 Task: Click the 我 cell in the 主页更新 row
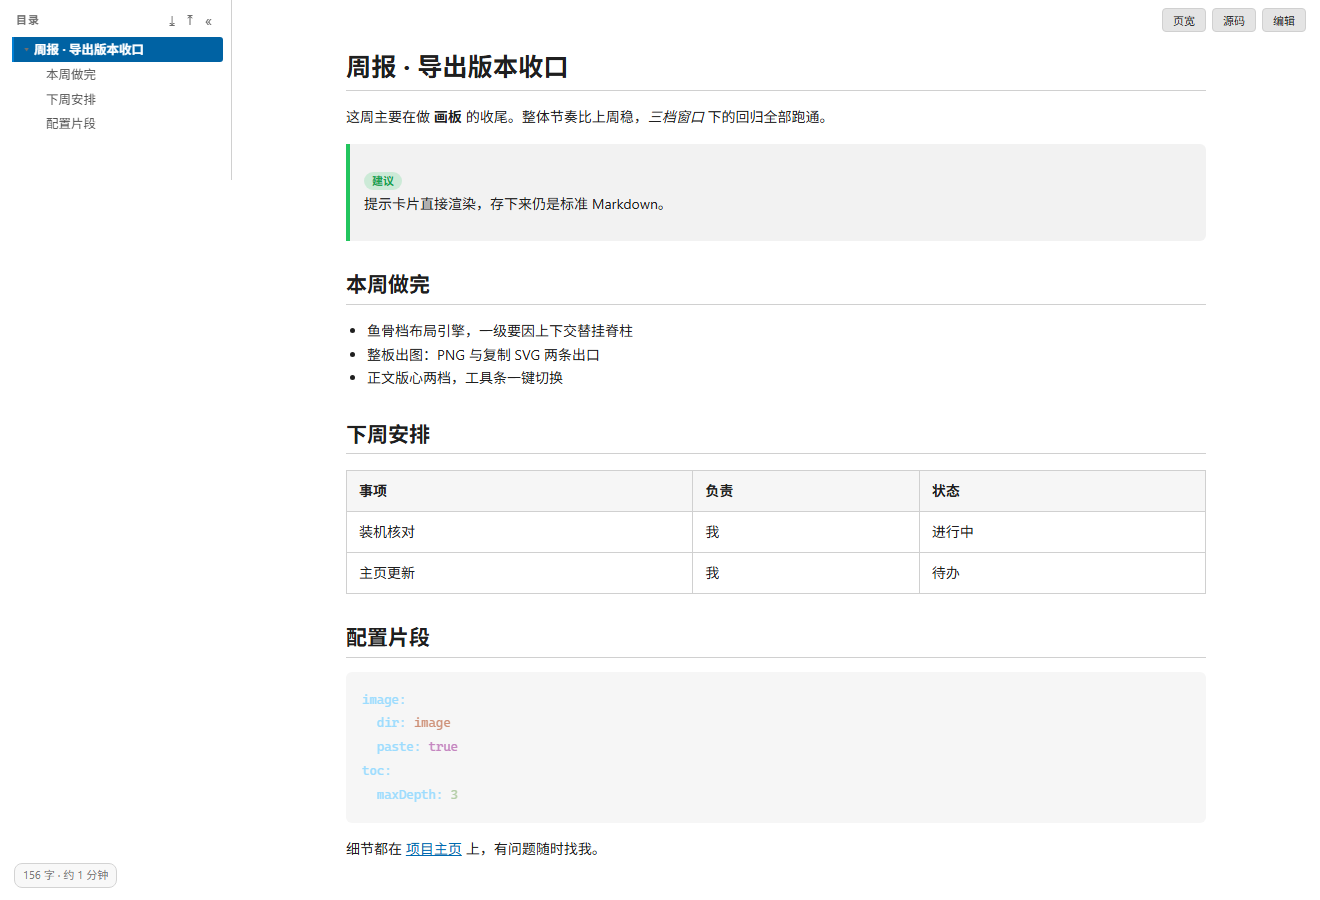point(806,573)
